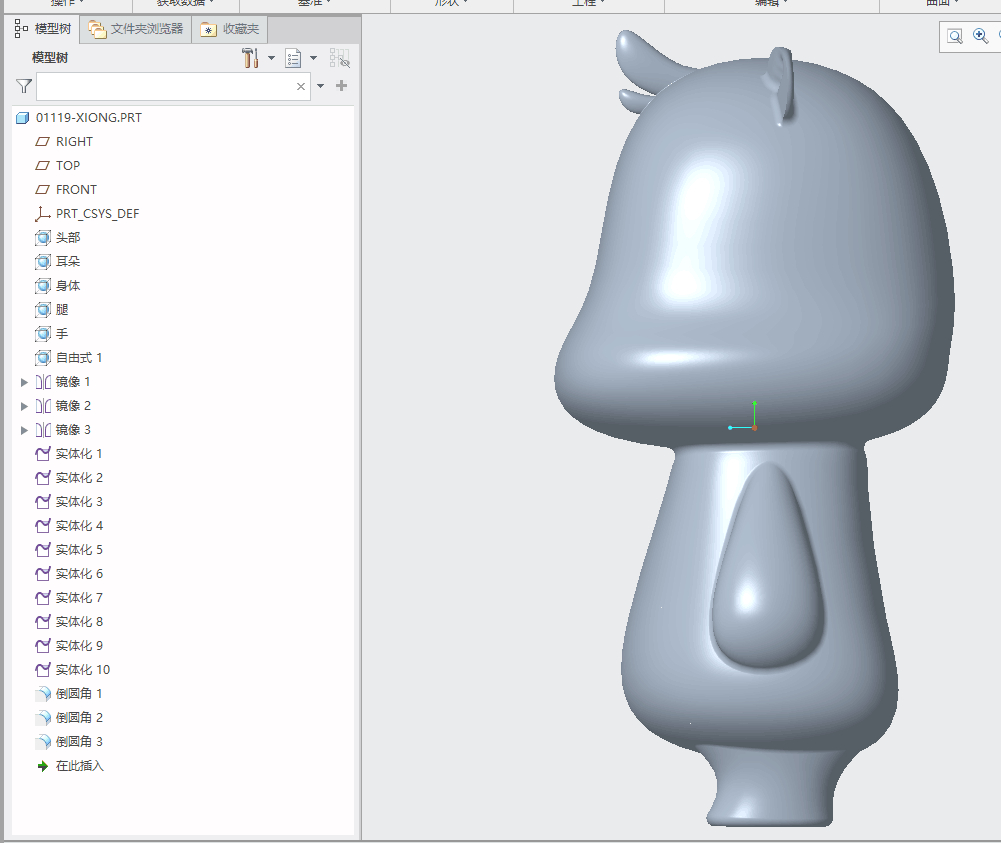Expand the 镜像 2 node
This screenshot has width=1001, height=843.
coord(24,406)
